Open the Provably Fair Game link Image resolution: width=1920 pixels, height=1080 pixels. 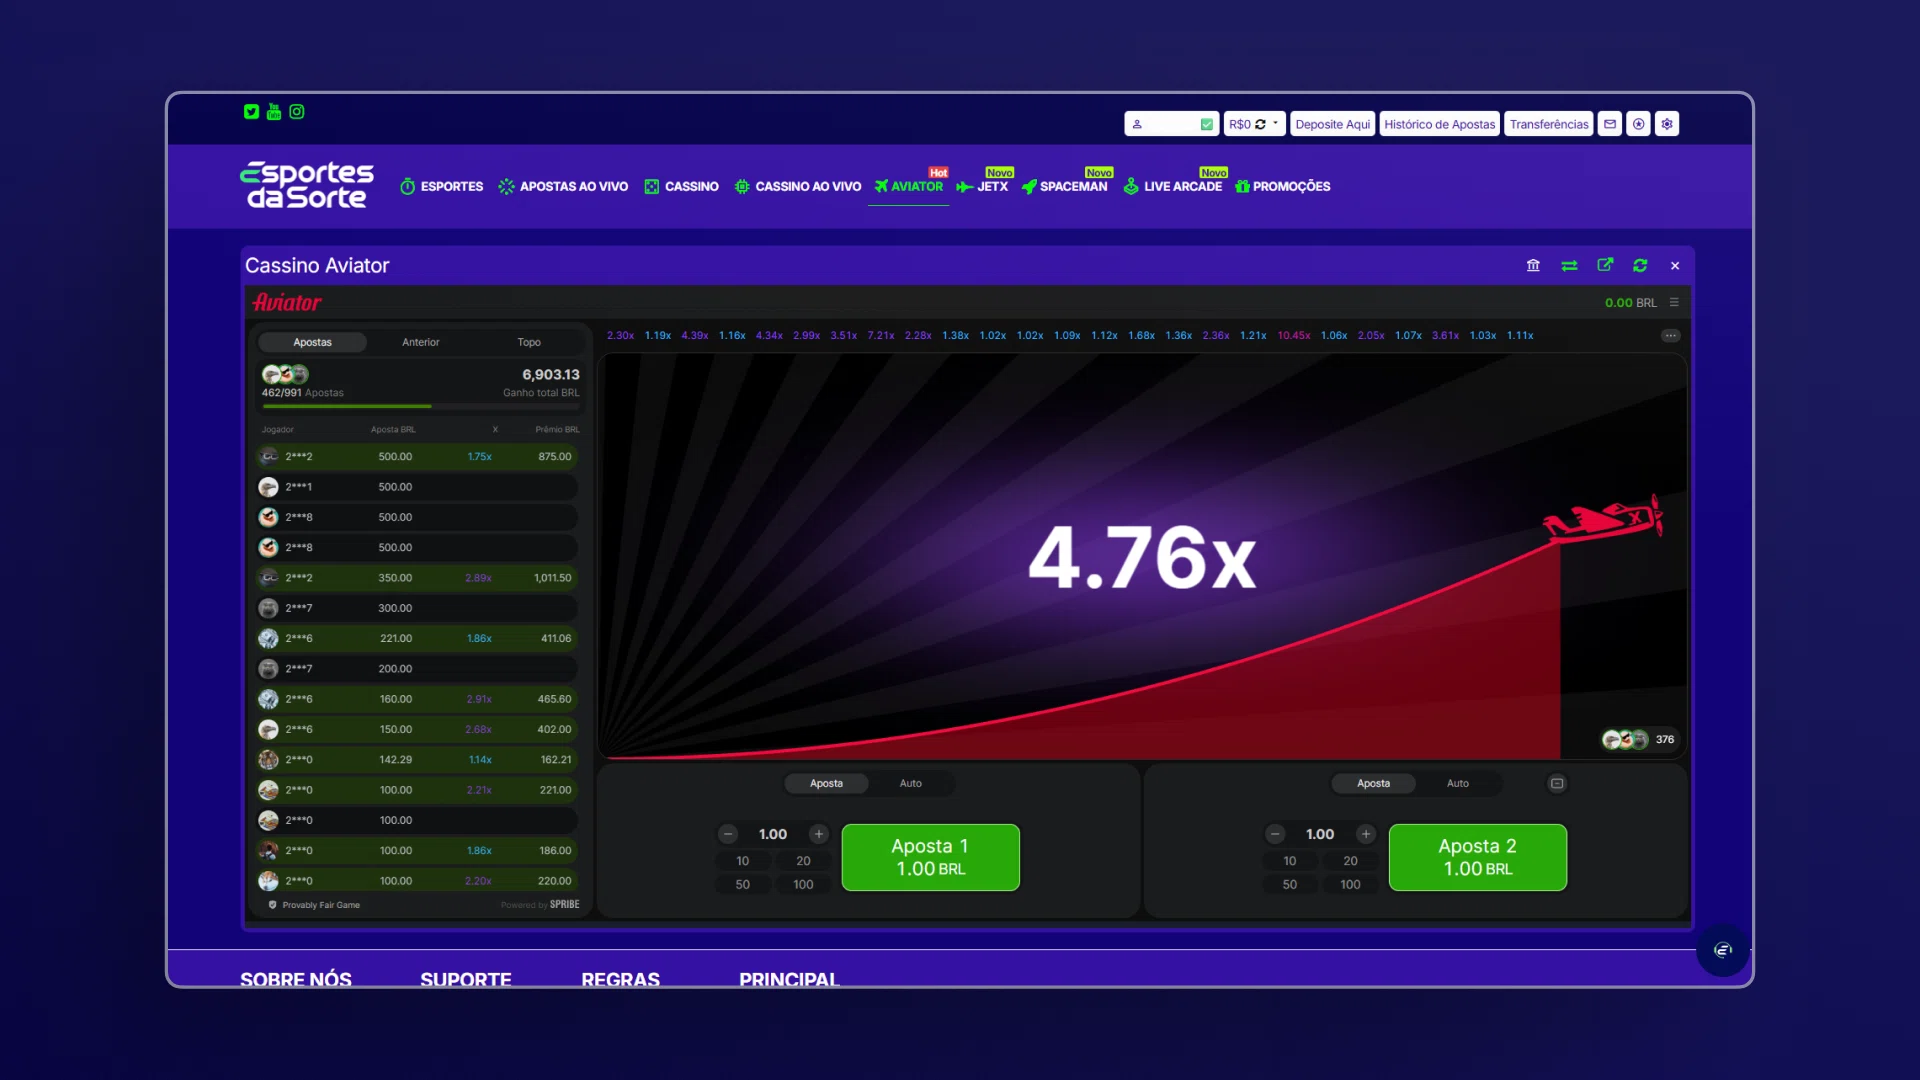pyautogui.click(x=314, y=905)
